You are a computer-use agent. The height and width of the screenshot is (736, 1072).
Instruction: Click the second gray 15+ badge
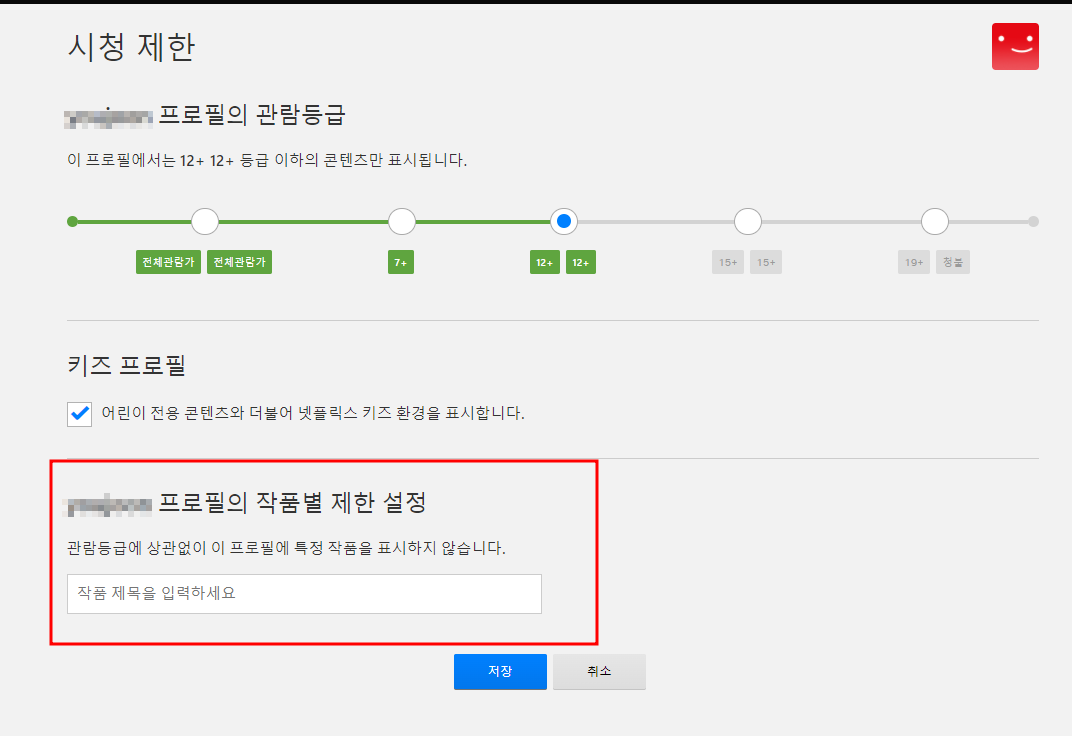[766, 261]
